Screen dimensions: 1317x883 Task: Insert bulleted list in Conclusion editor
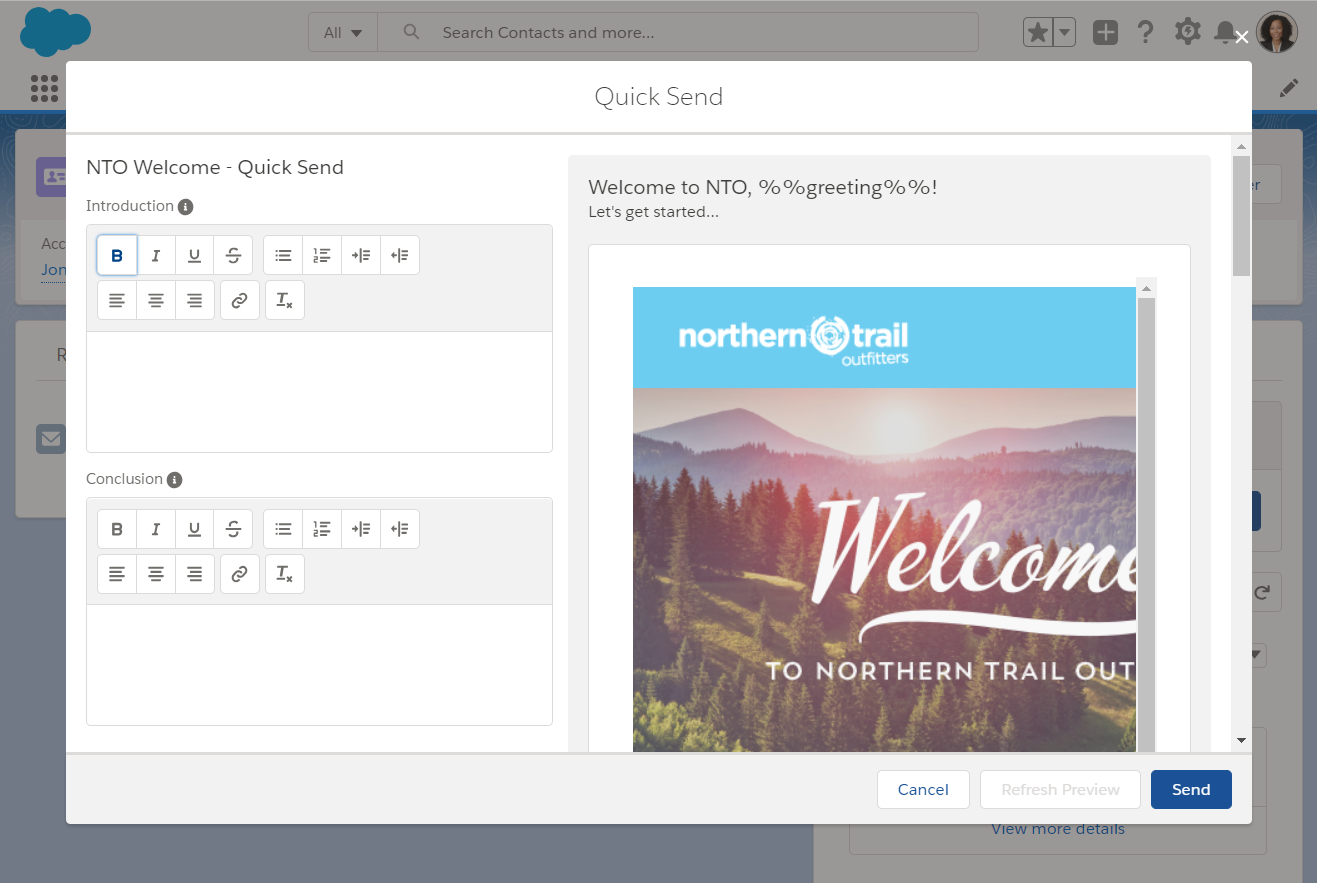point(283,528)
